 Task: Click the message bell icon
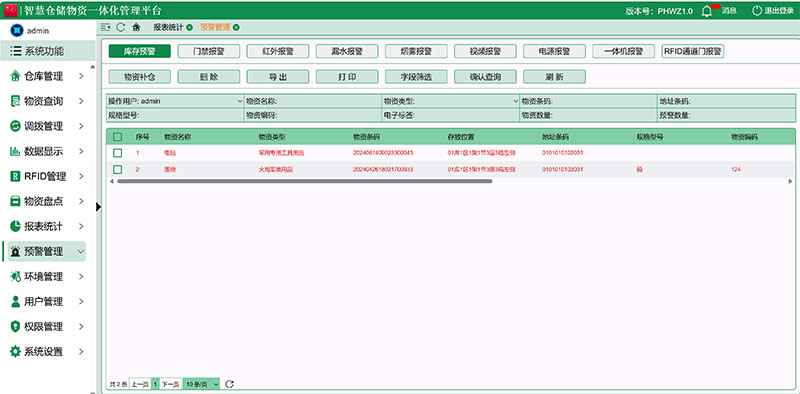(707, 11)
